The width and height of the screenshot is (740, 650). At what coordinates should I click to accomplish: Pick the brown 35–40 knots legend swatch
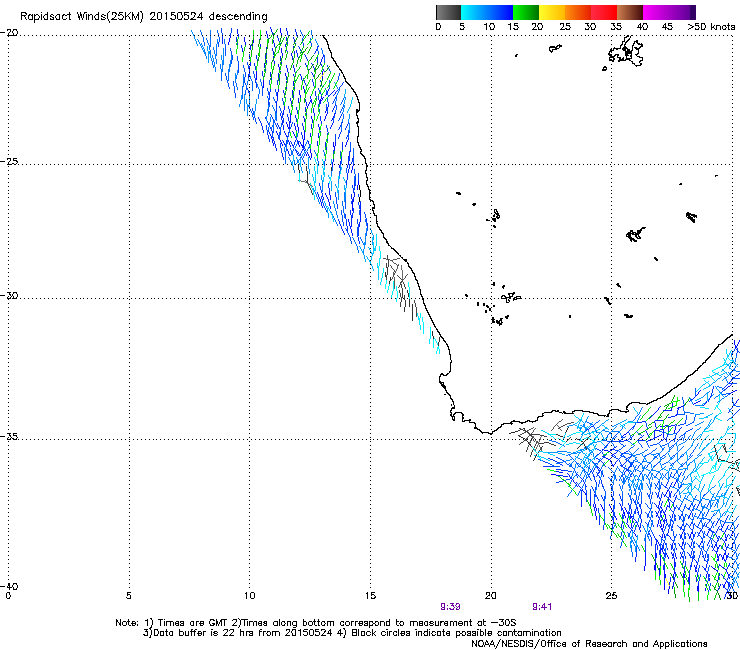coord(630,12)
